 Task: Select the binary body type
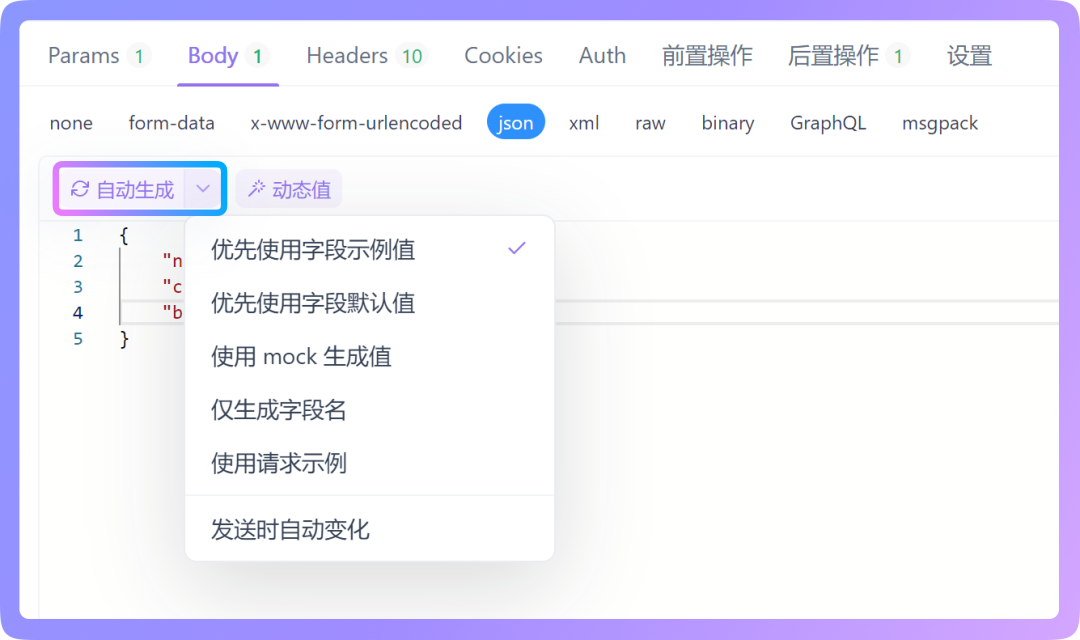point(727,122)
